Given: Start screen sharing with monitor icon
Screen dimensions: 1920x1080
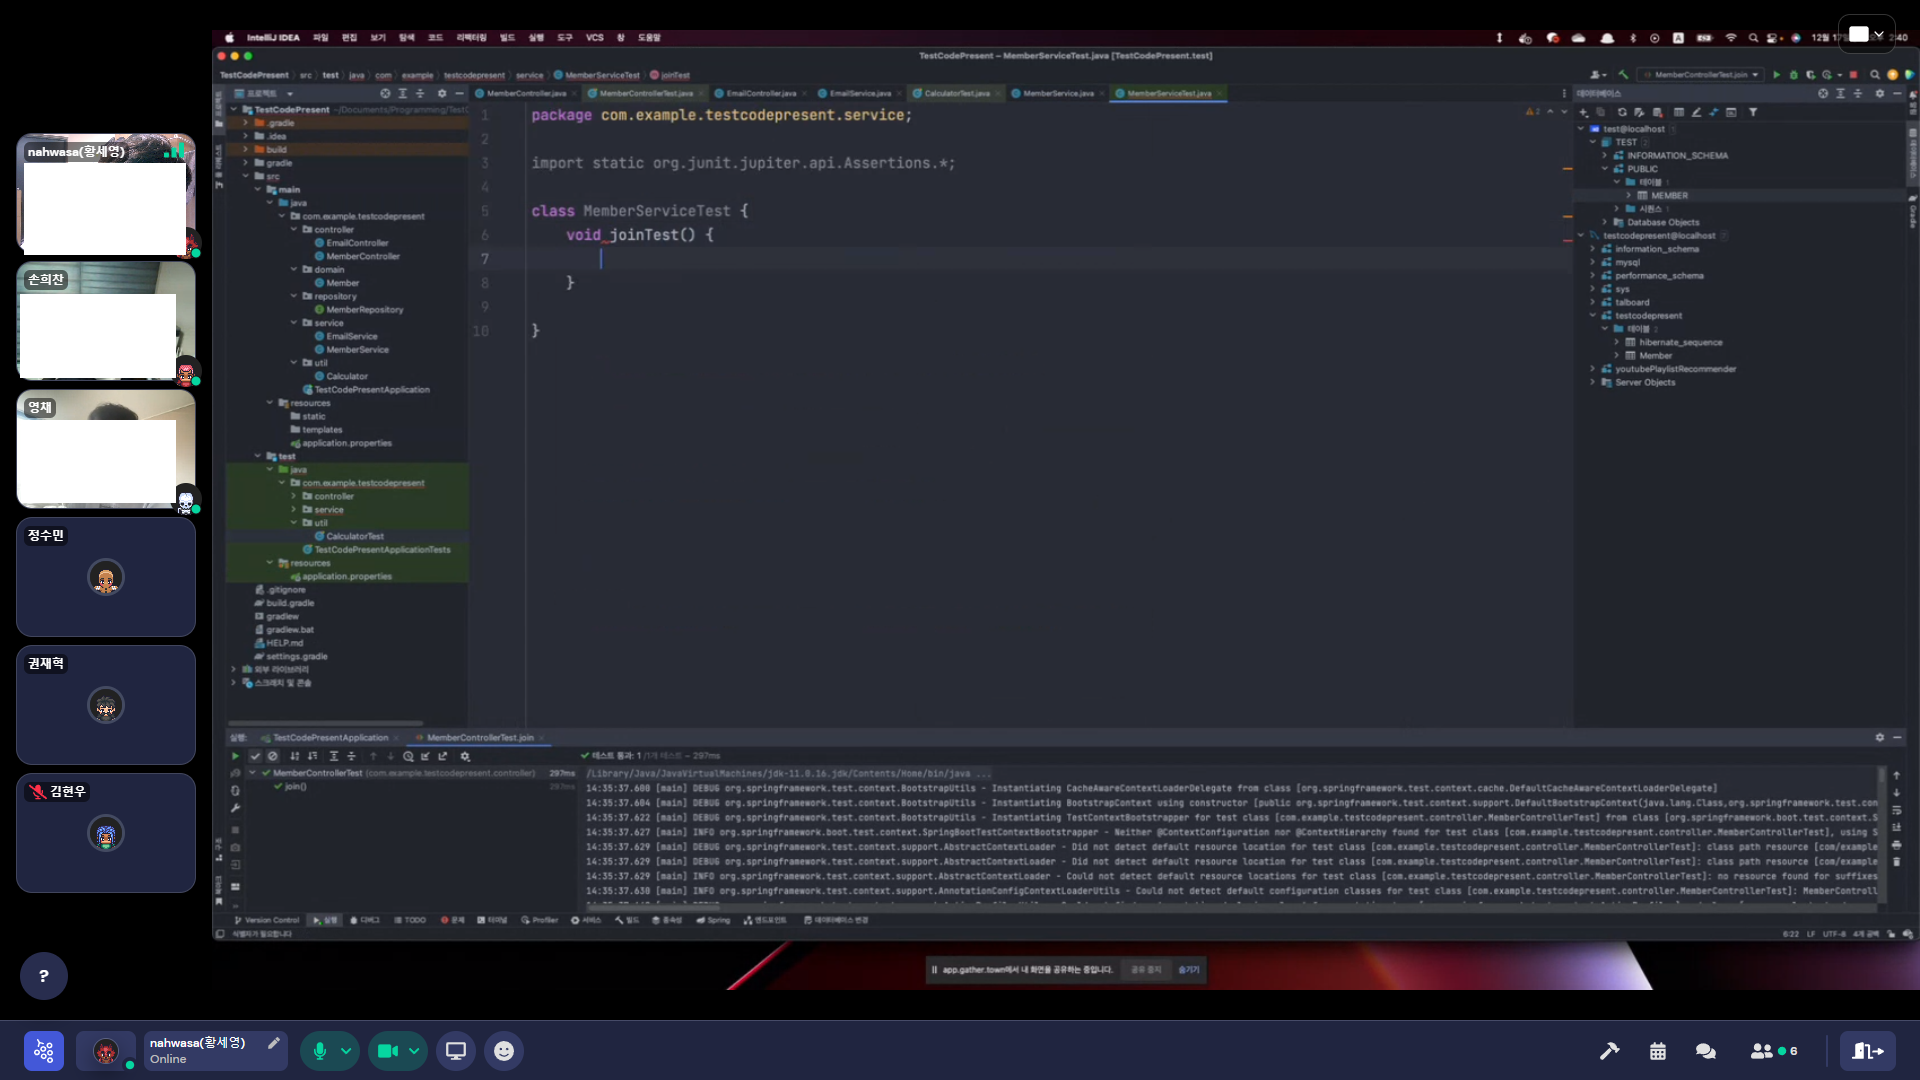Looking at the screenshot, I should tap(456, 1051).
